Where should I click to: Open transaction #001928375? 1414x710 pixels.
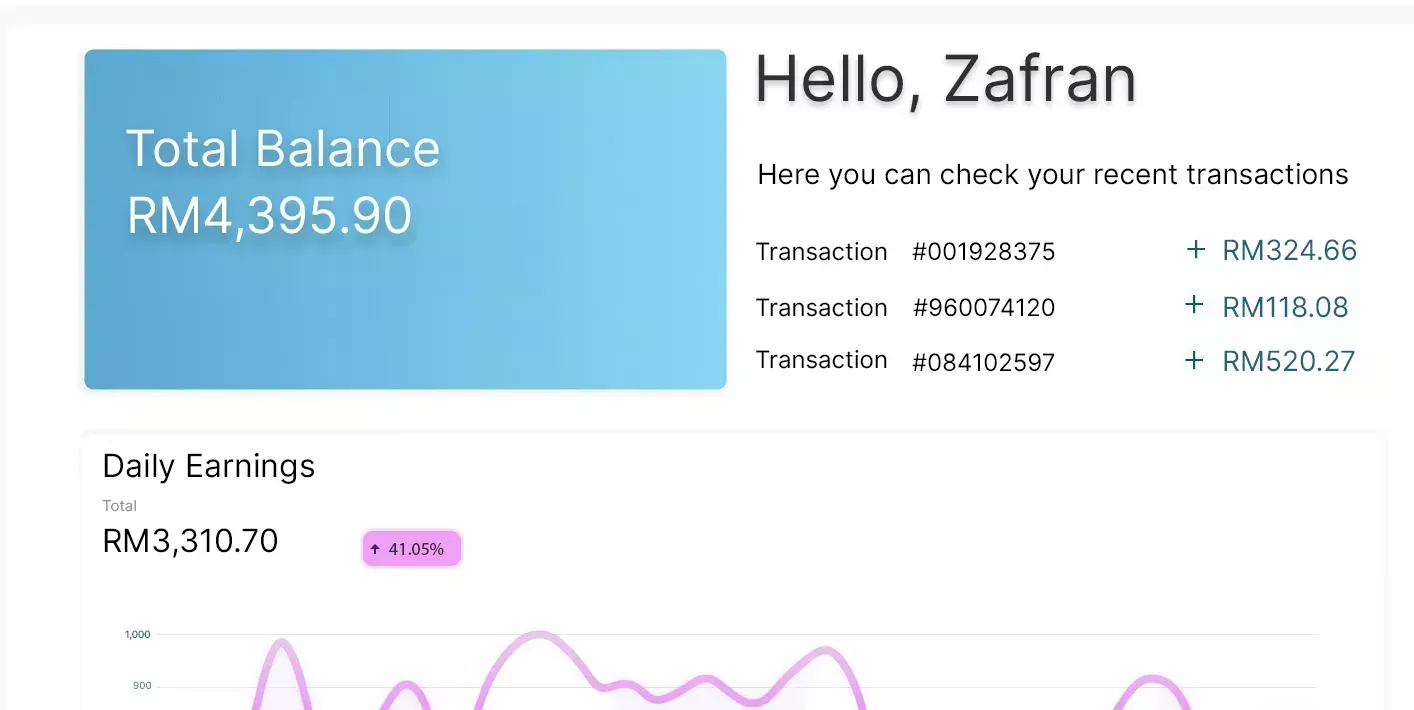click(983, 252)
